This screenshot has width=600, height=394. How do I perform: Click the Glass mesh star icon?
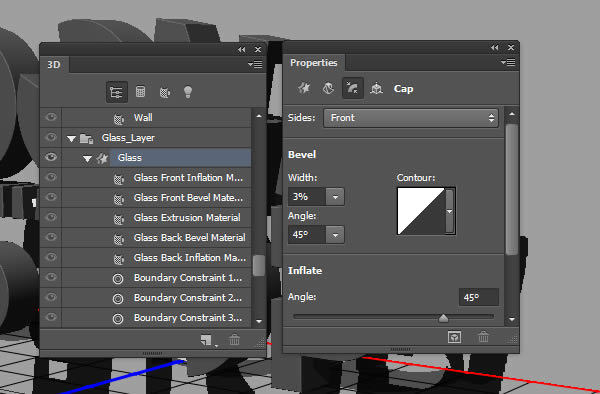[x=102, y=158]
